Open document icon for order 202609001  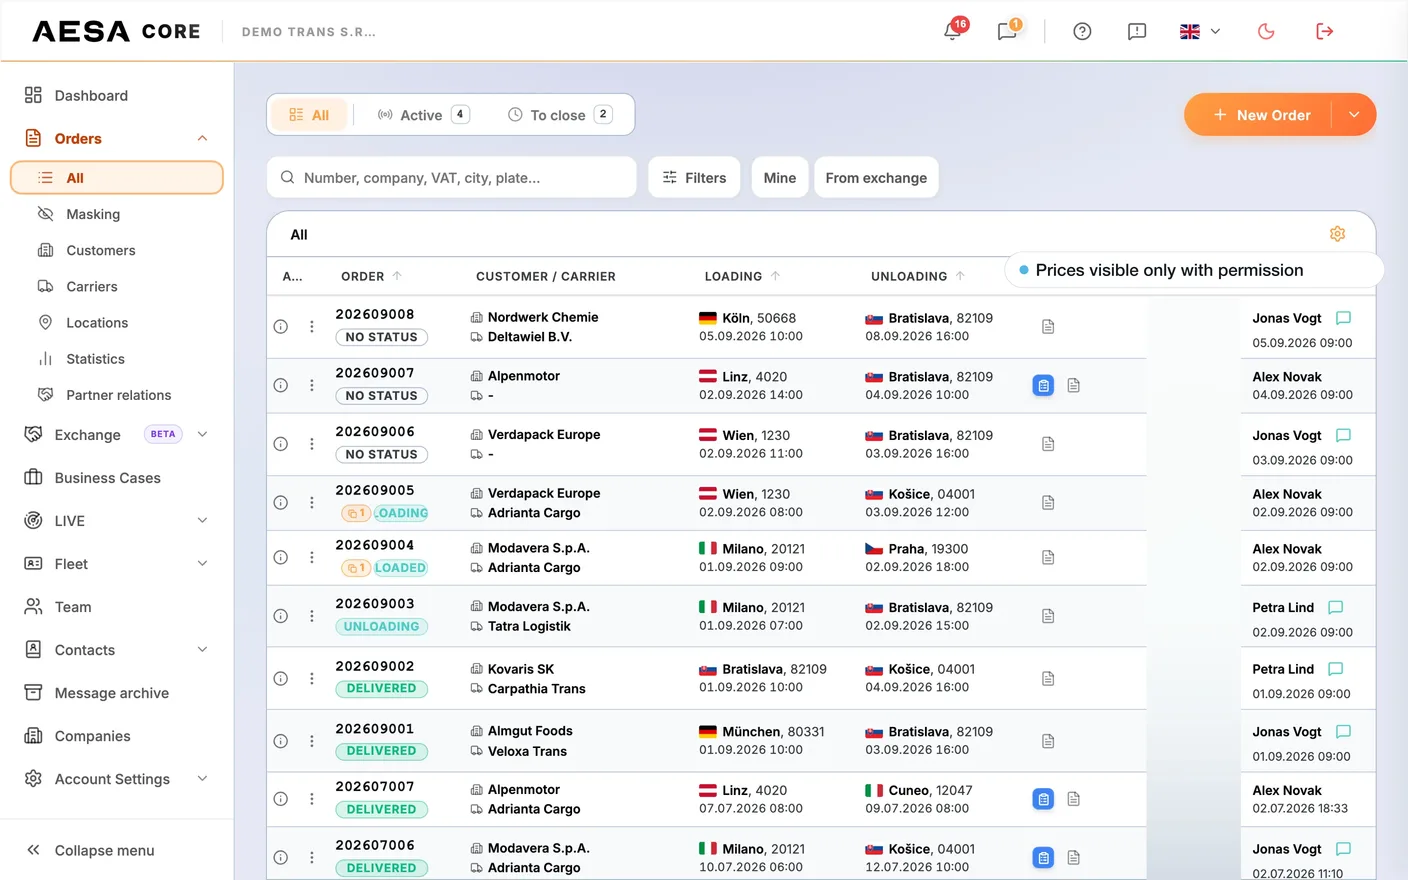click(1048, 741)
